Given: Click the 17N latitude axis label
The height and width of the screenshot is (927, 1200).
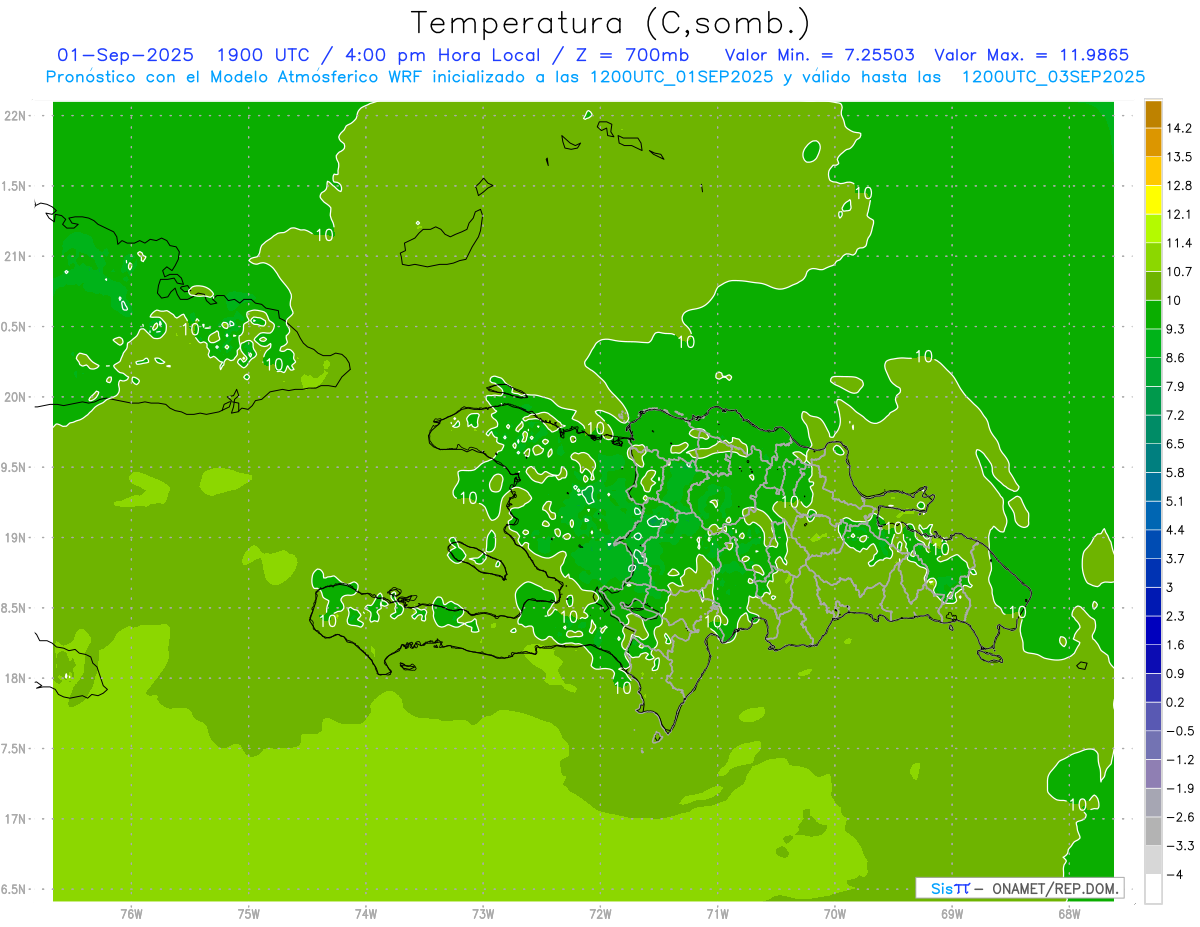Looking at the screenshot, I should [x=17, y=819].
